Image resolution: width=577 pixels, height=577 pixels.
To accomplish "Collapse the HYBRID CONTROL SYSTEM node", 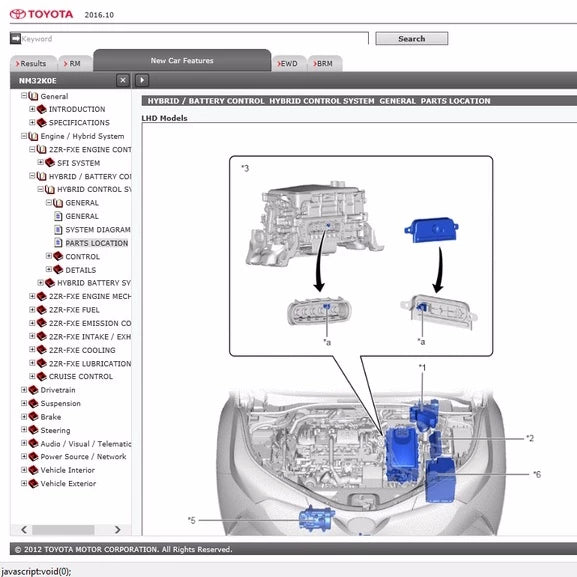I will click(x=40, y=189).
